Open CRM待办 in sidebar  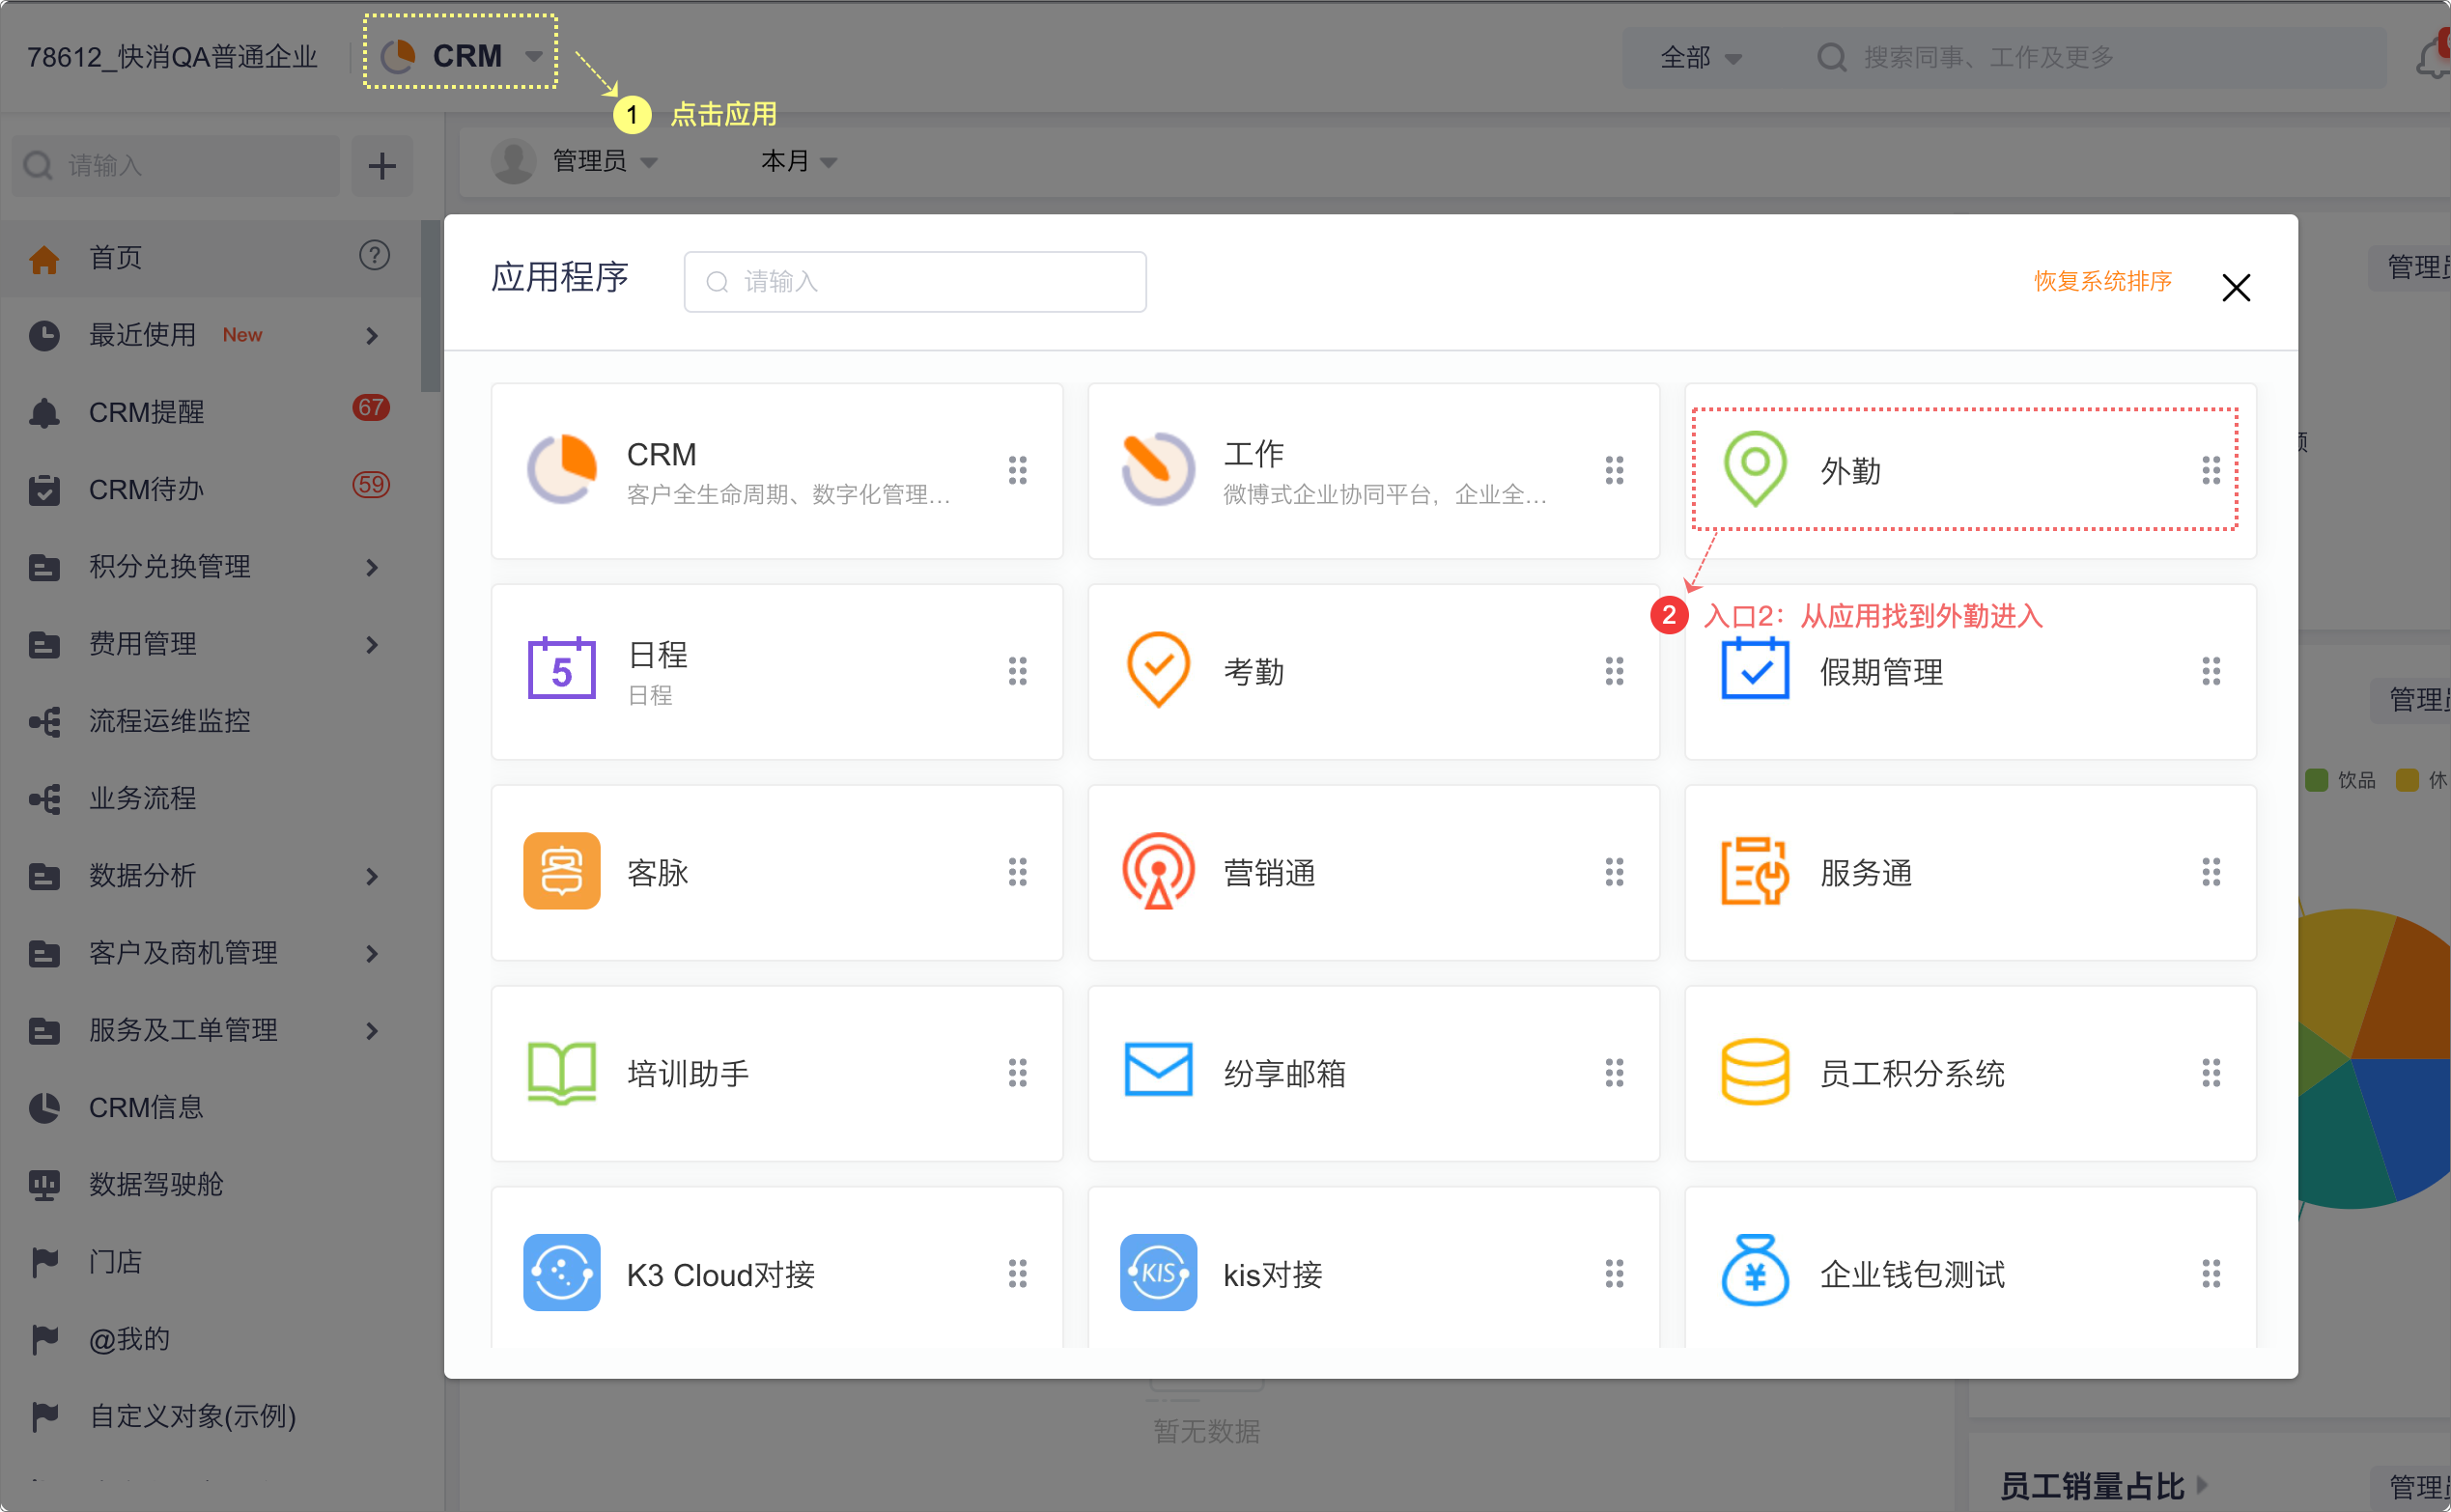pyautogui.click(x=210, y=490)
